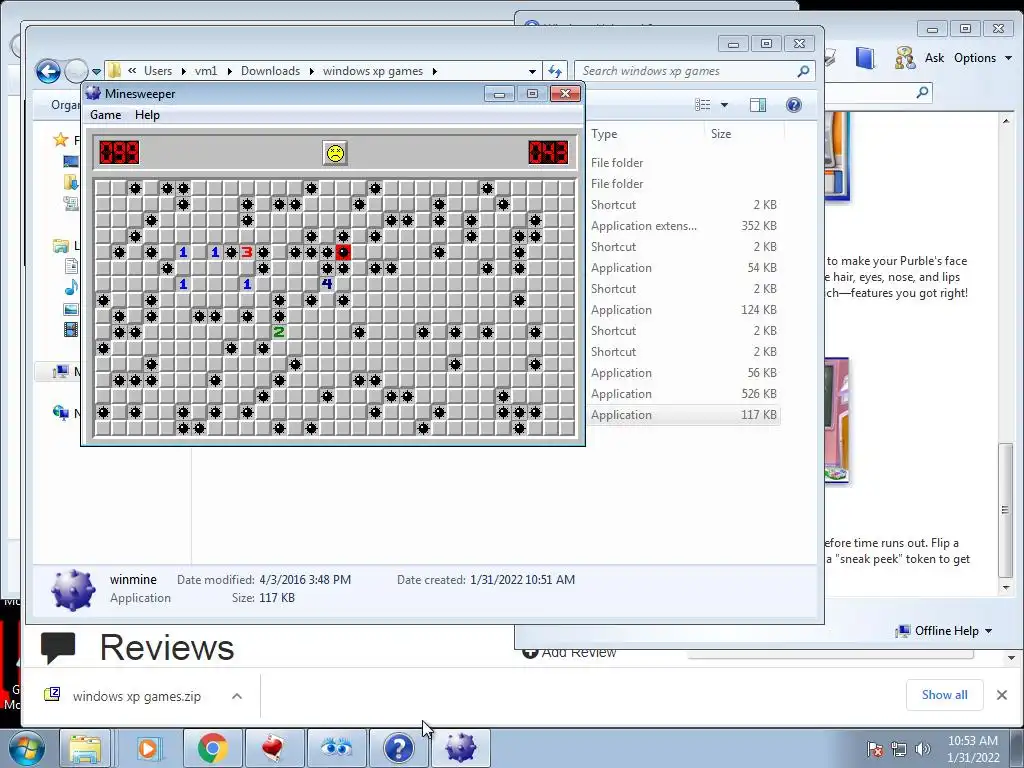Image resolution: width=1024 pixels, height=768 pixels.
Task: Open menu for windows xp games.zip download
Action: pyautogui.click(x=236, y=696)
